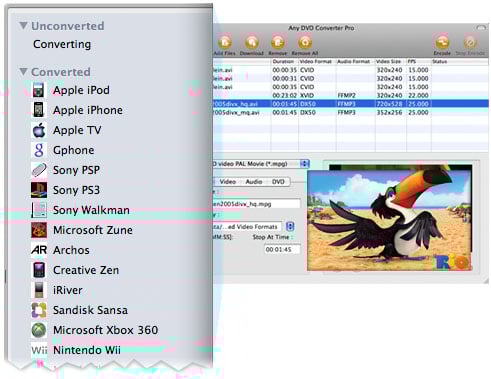Click the Remove toolbar icon
The height and width of the screenshot is (379, 491).
pyautogui.click(x=278, y=42)
